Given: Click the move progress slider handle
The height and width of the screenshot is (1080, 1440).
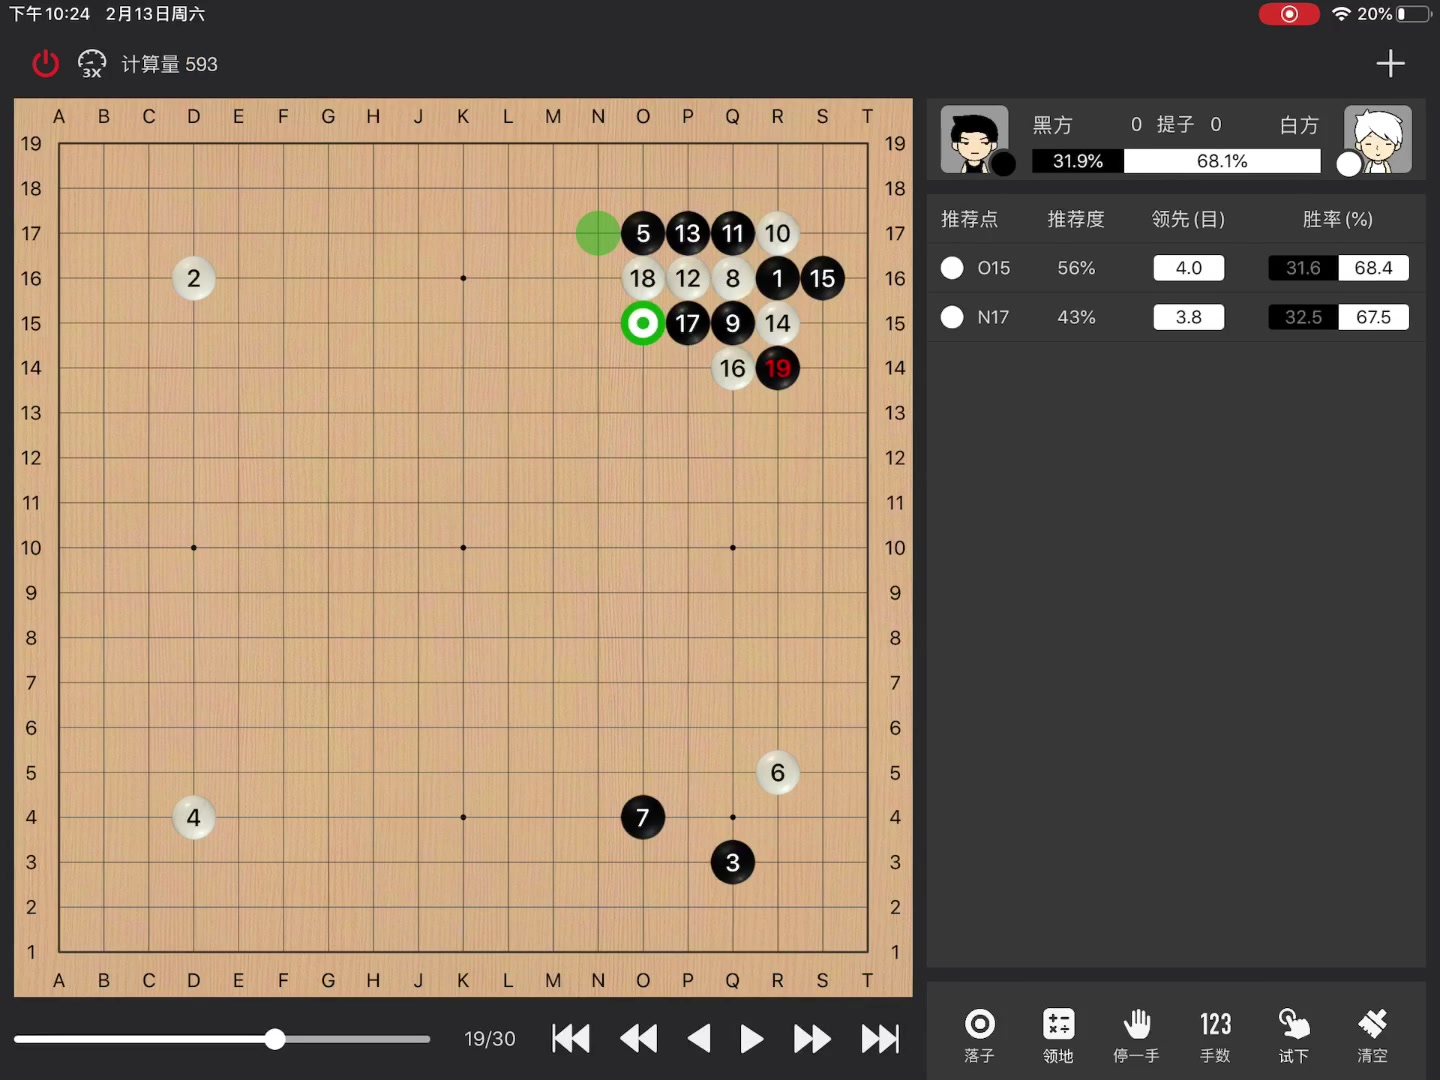Looking at the screenshot, I should tap(275, 1039).
